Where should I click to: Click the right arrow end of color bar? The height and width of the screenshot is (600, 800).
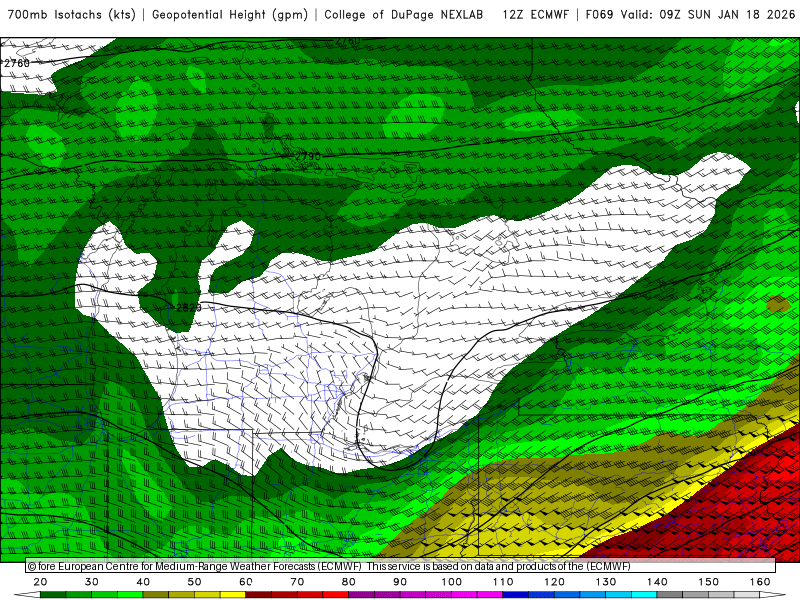(773, 594)
